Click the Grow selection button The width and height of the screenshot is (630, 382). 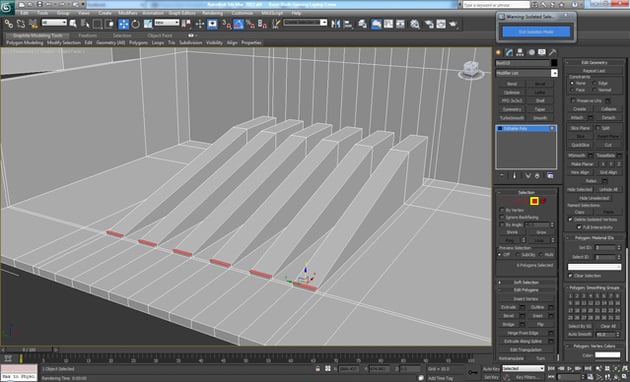(x=541, y=232)
